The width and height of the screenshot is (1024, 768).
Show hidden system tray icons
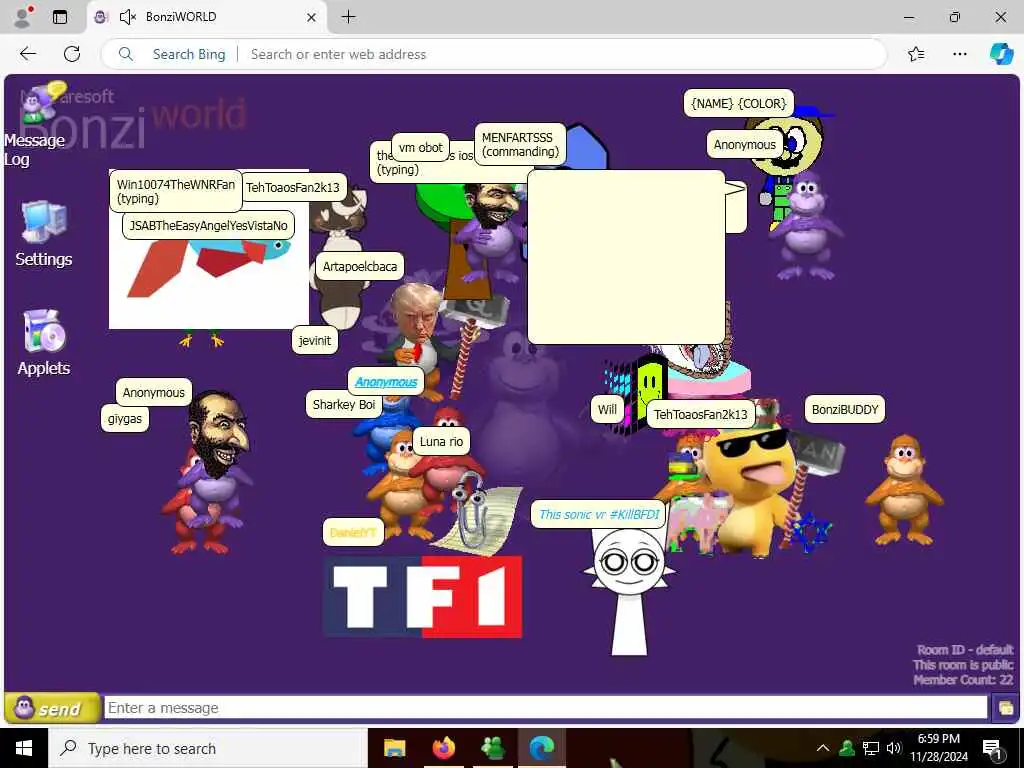tap(823, 748)
